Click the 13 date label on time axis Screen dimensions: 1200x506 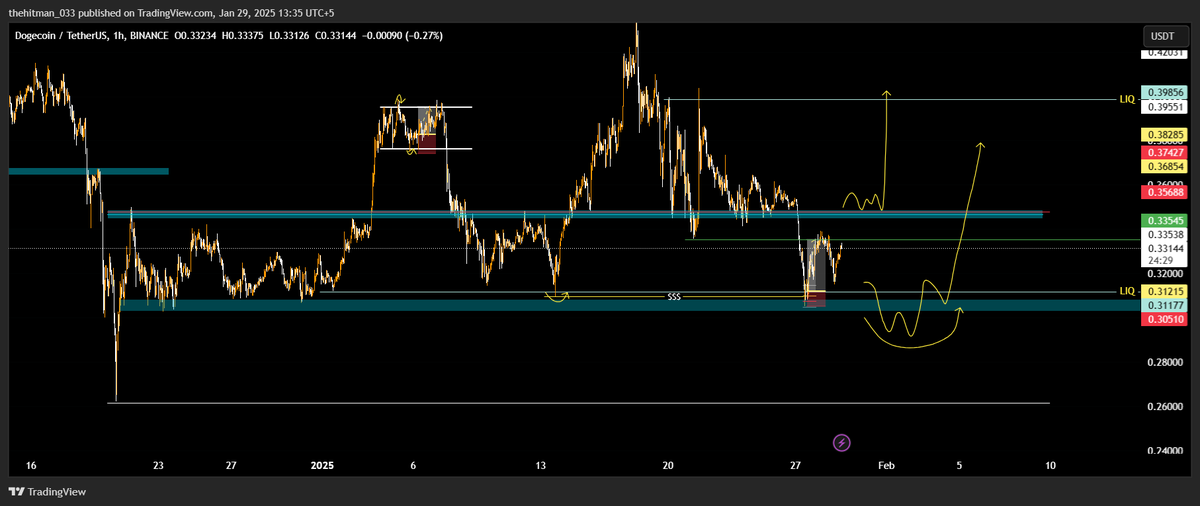pos(541,466)
